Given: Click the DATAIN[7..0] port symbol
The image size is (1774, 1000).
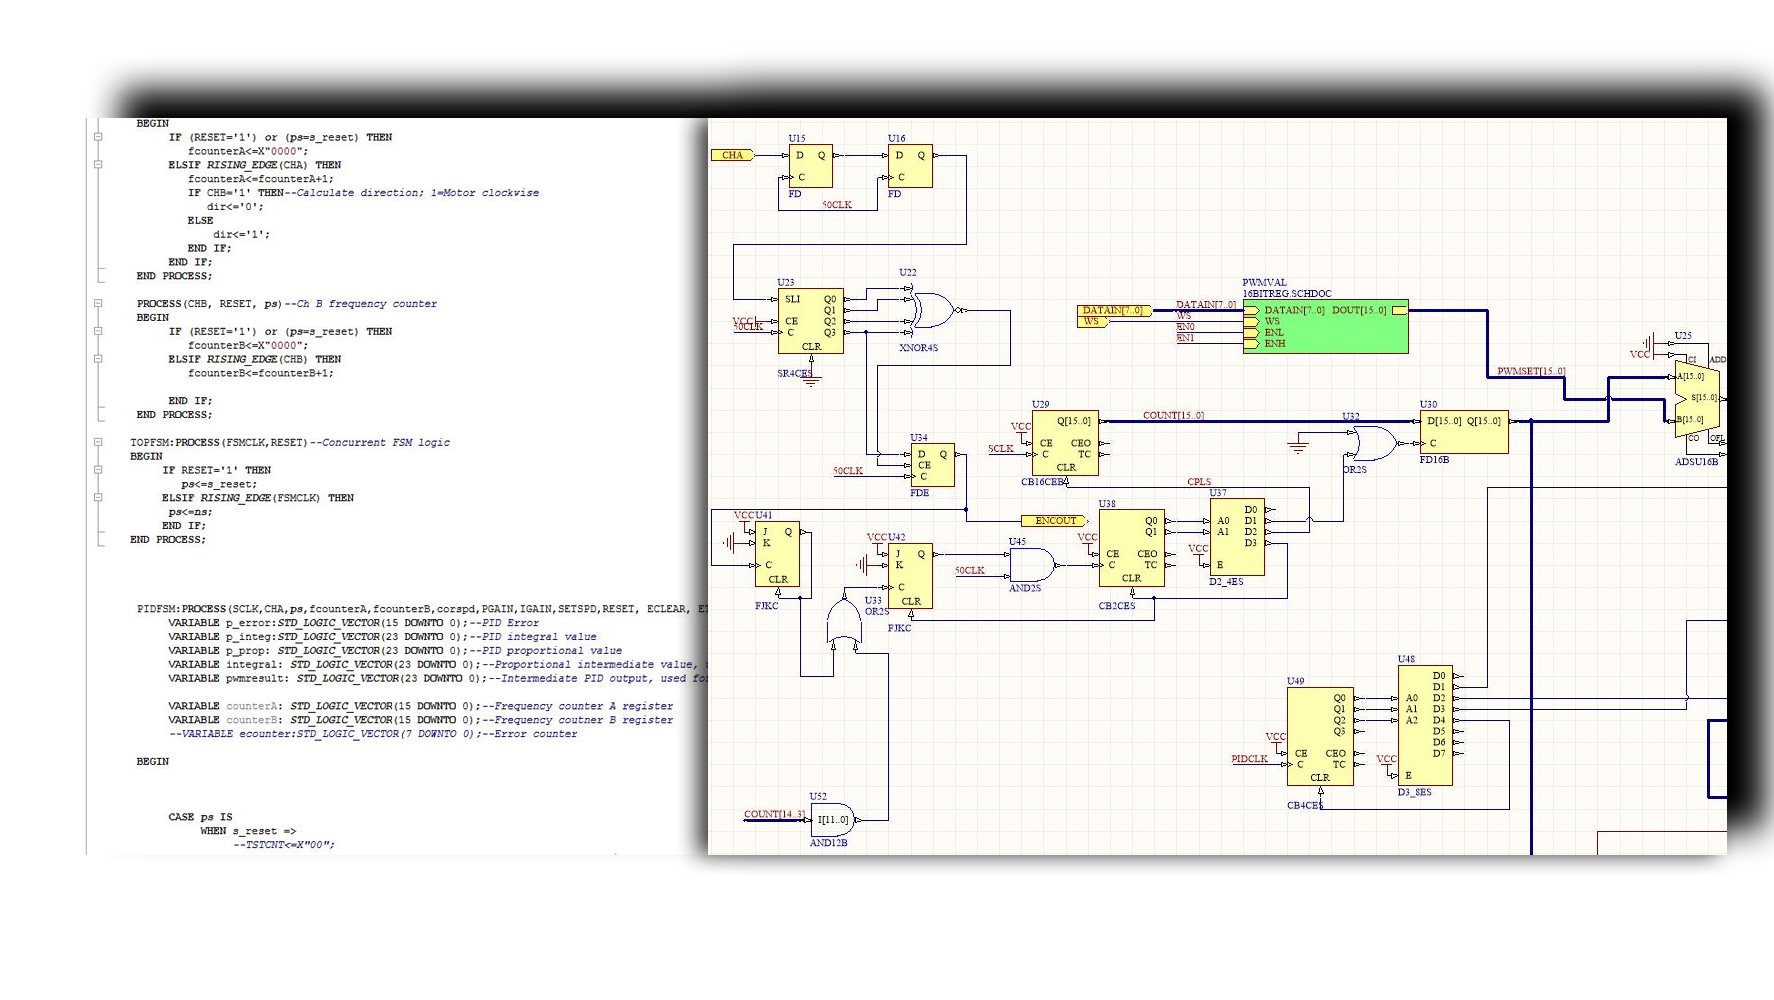Looking at the screenshot, I should [x=1113, y=310].
